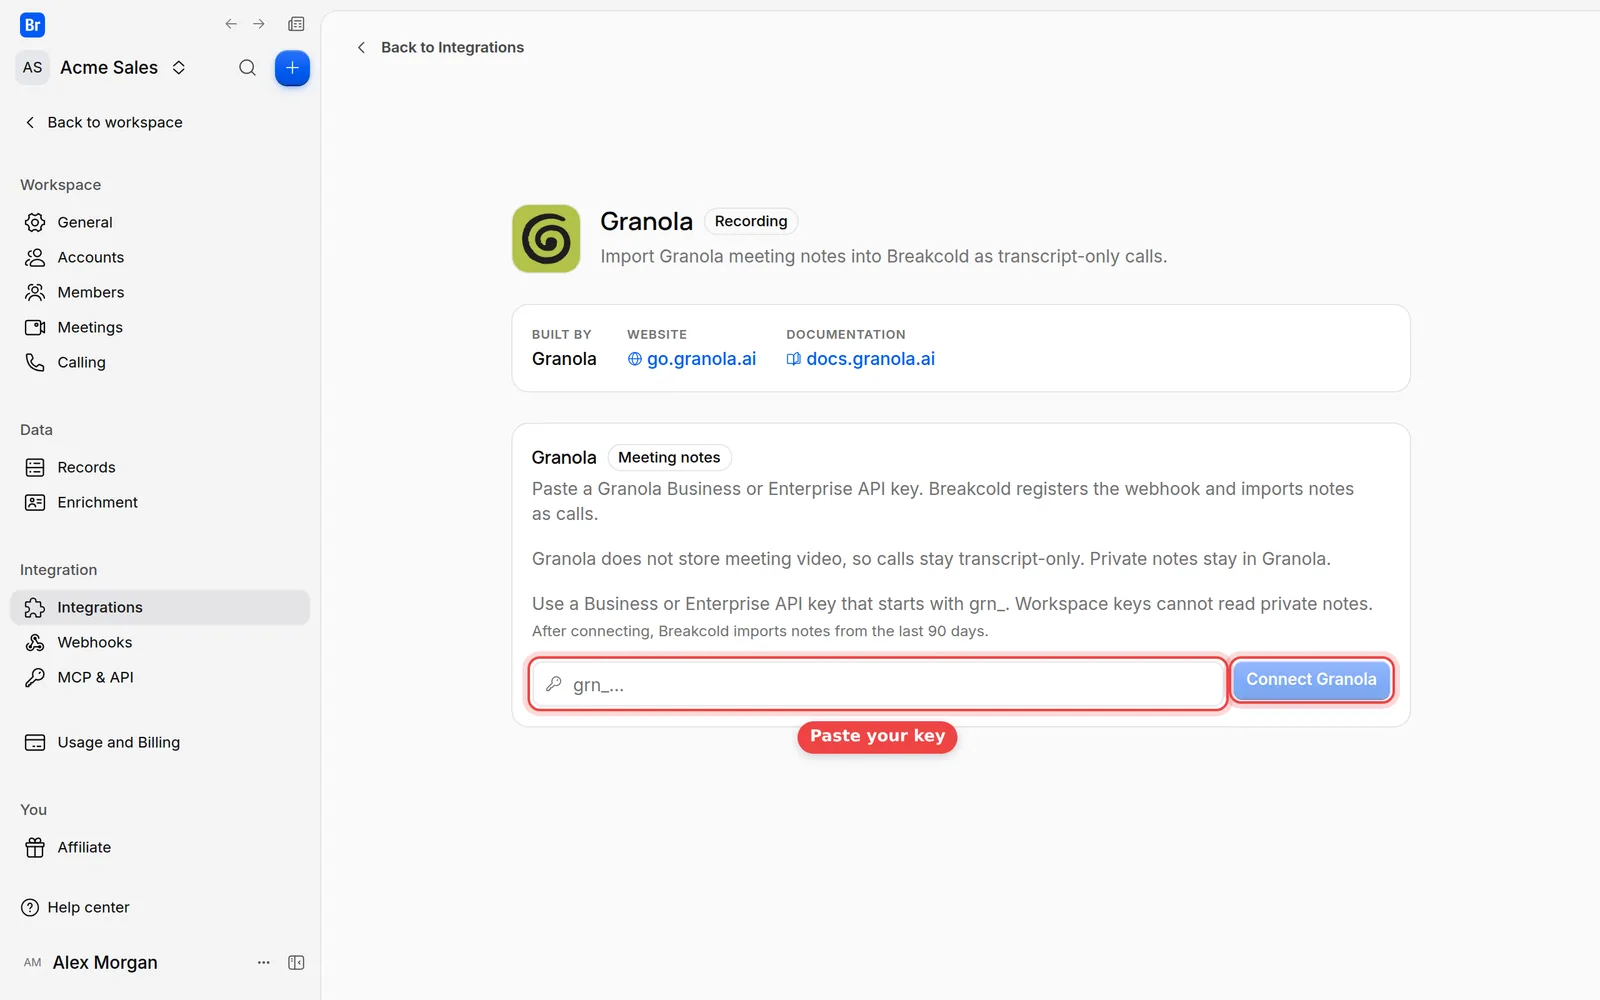Open the docs.granola.ai documentation link

[x=861, y=359]
